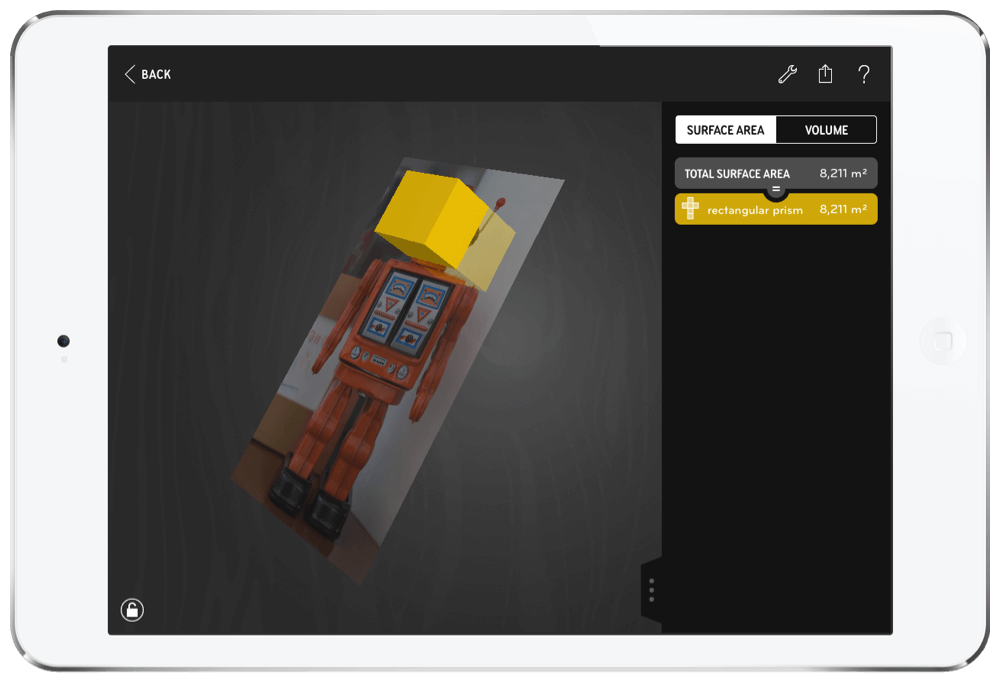Tap the equals sign connector
The width and height of the screenshot is (1000, 686).
(776, 189)
